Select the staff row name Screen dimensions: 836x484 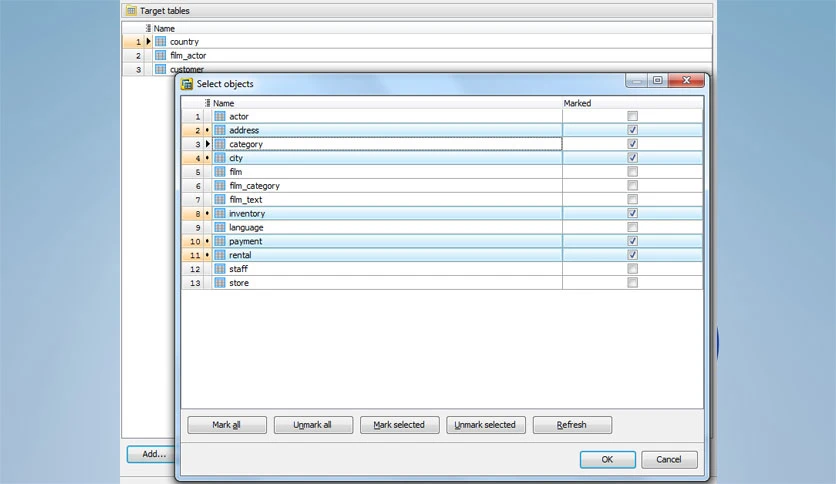click(238, 269)
